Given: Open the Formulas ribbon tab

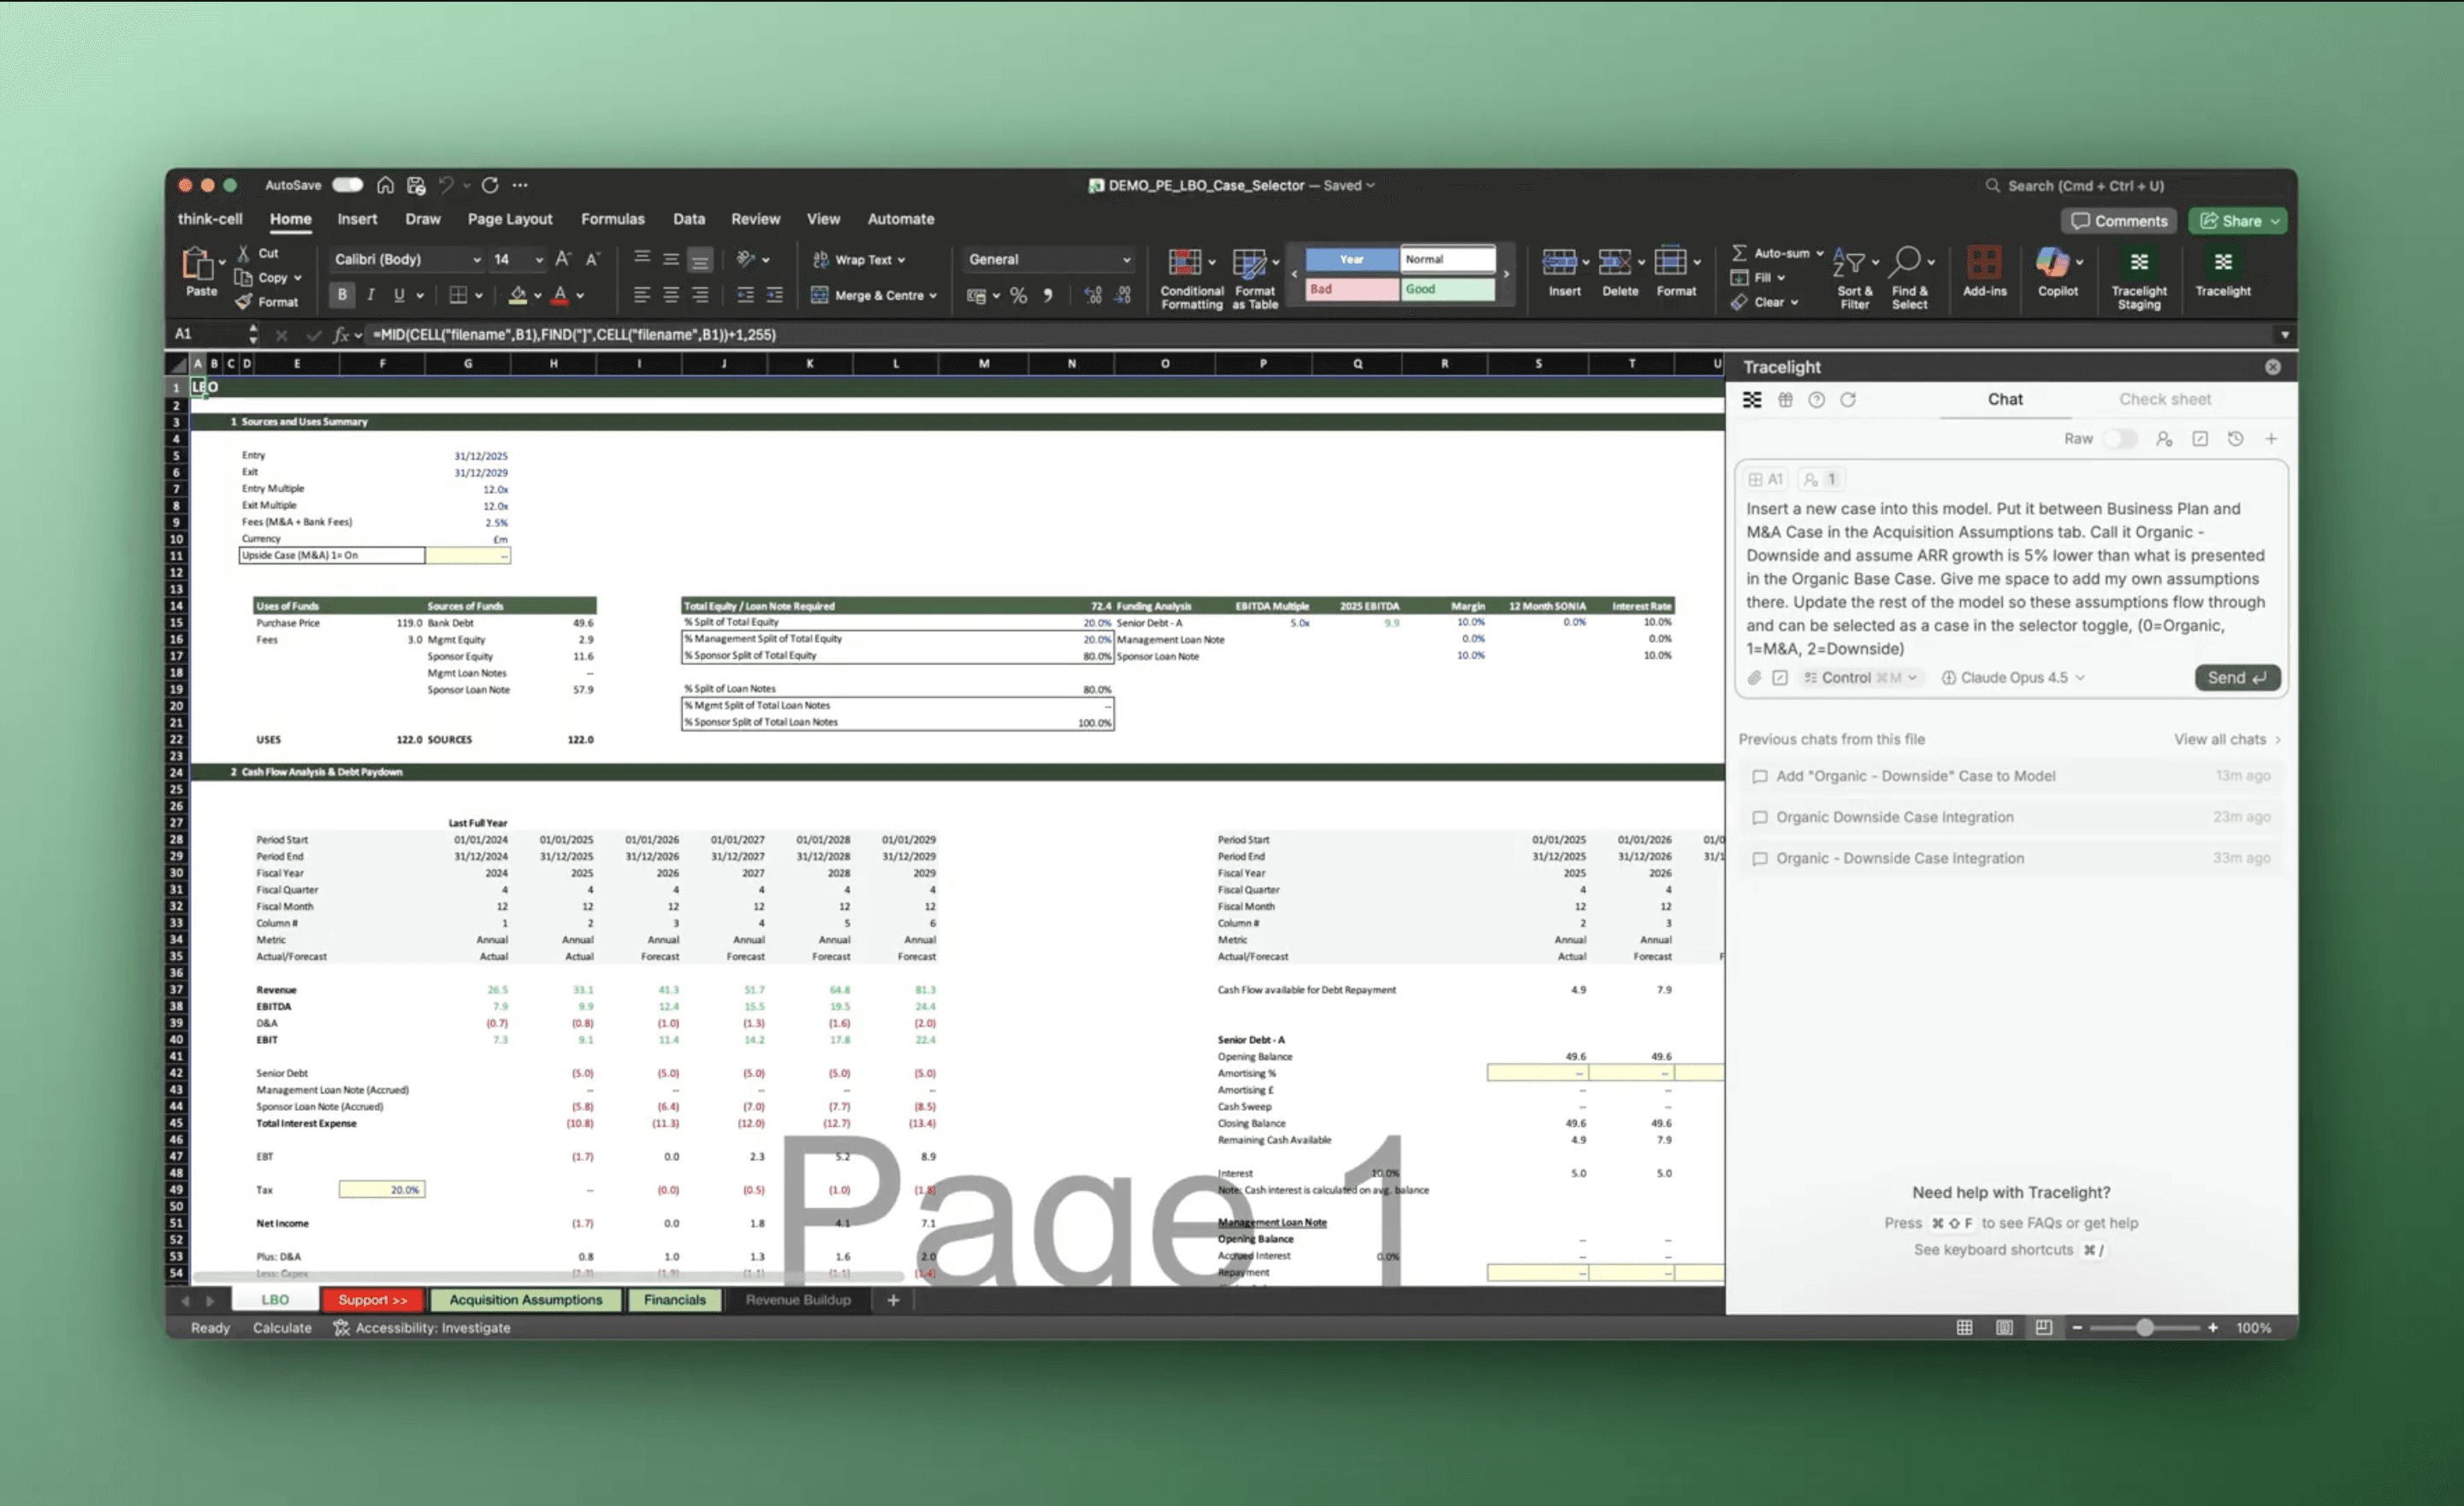Looking at the screenshot, I should coord(612,219).
